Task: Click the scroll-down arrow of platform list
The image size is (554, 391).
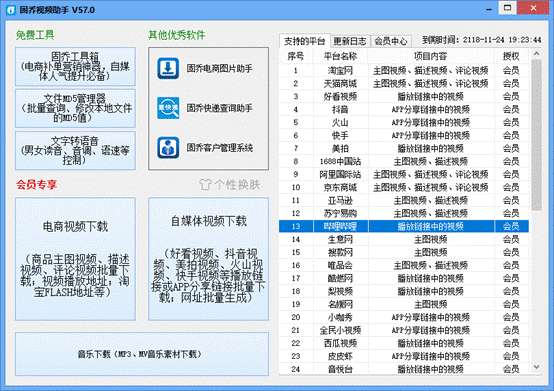Action: point(536,367)
